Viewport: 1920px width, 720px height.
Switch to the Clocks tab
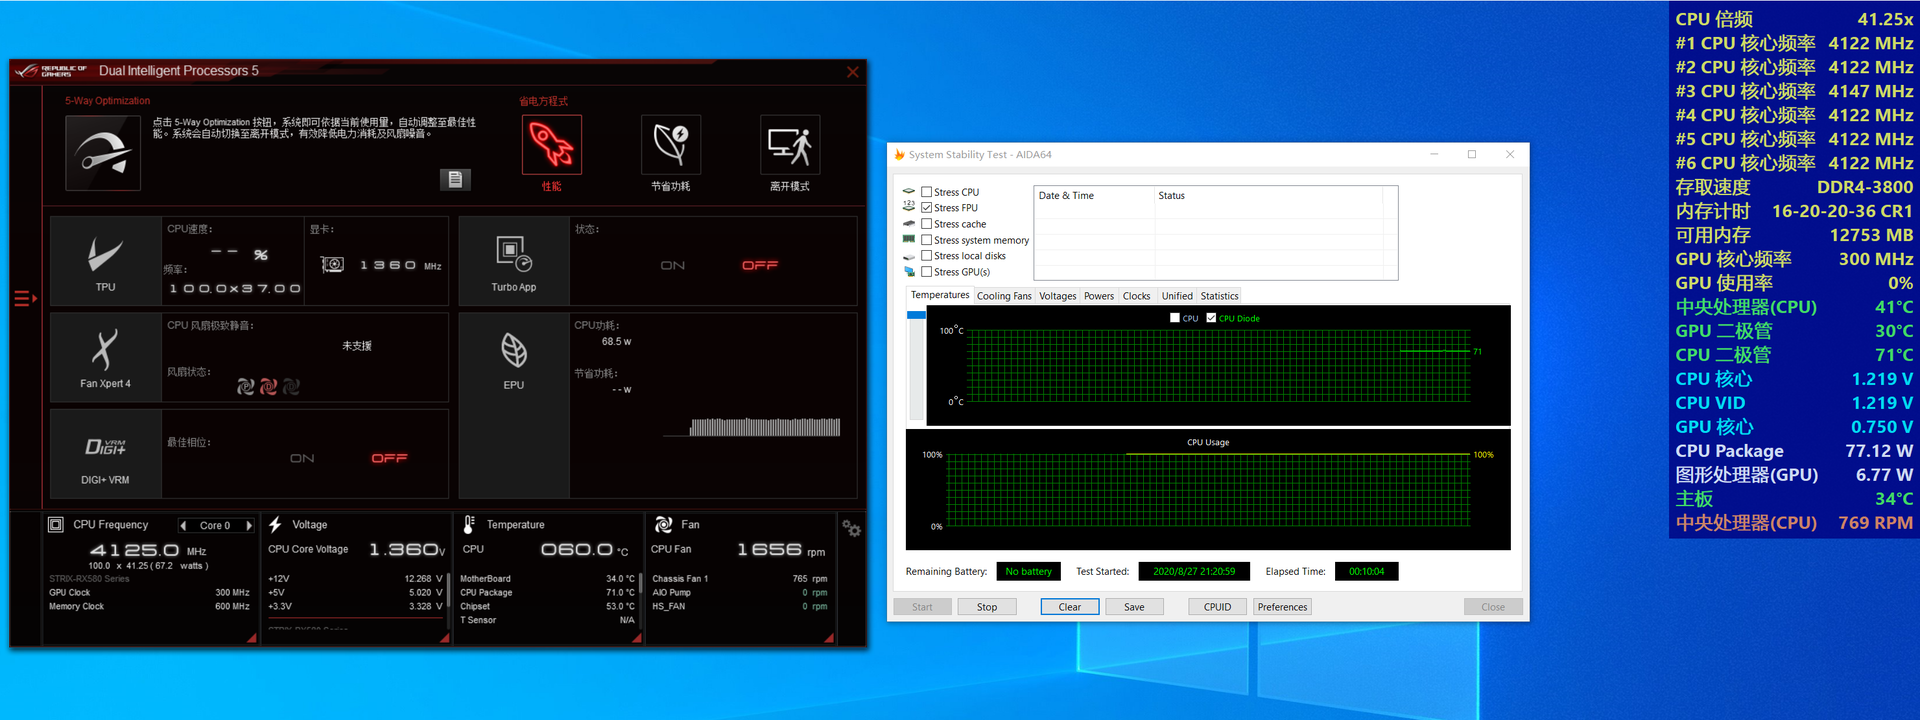(x=1136, y=296)
